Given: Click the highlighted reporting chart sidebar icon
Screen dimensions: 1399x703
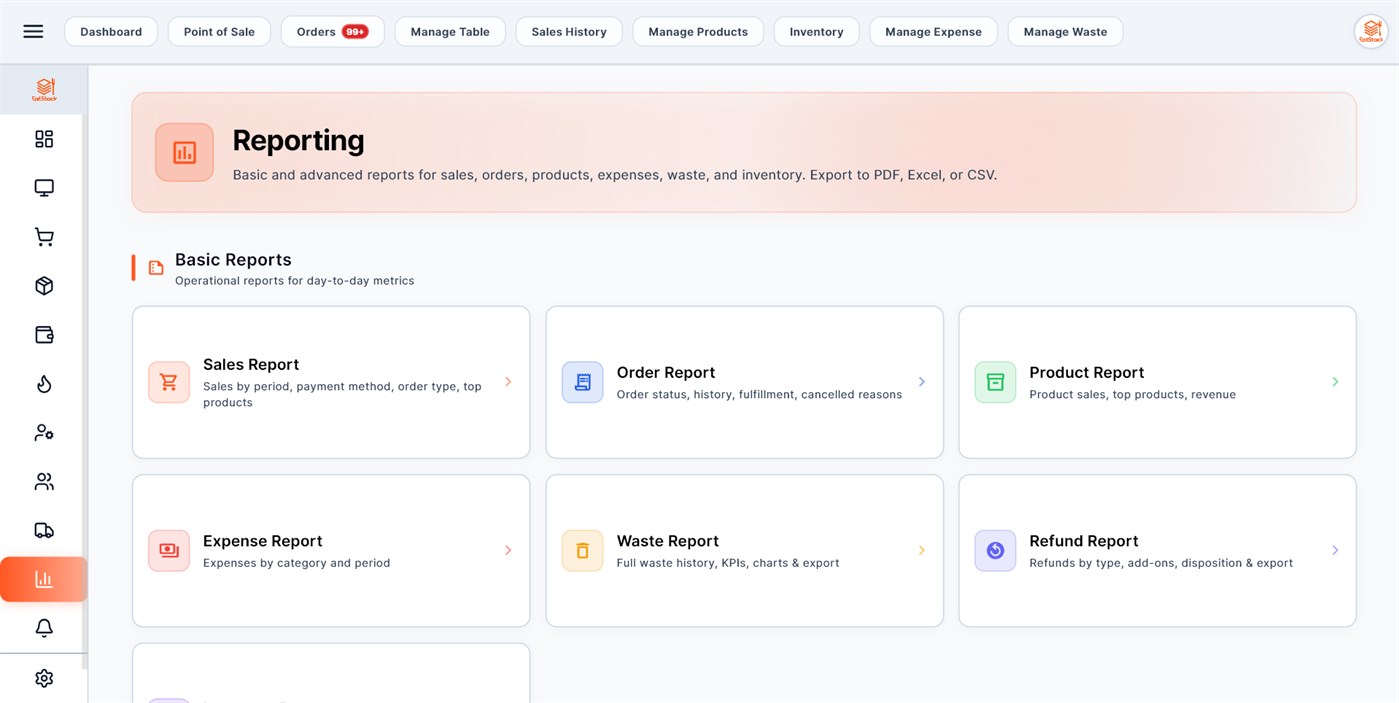Looking at the screenshot, I should pos(44,579).
